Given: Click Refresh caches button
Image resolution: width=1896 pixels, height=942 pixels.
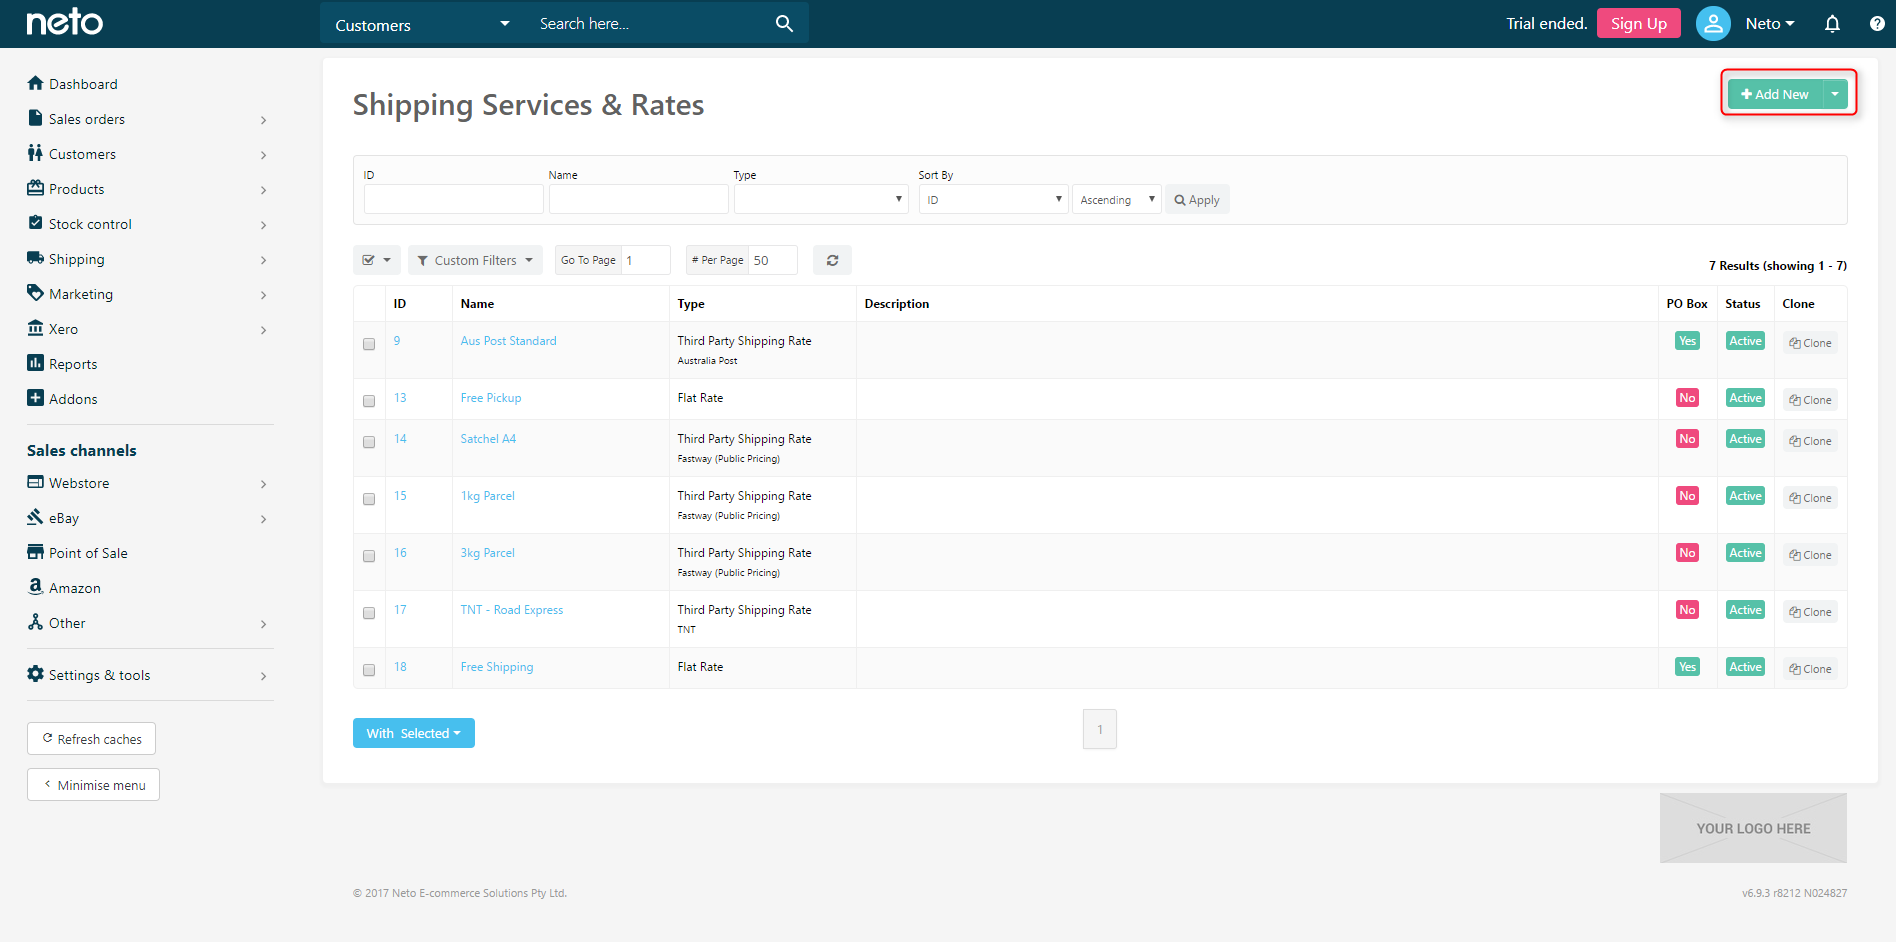Looking at the screenshot, I should (91, 739).
